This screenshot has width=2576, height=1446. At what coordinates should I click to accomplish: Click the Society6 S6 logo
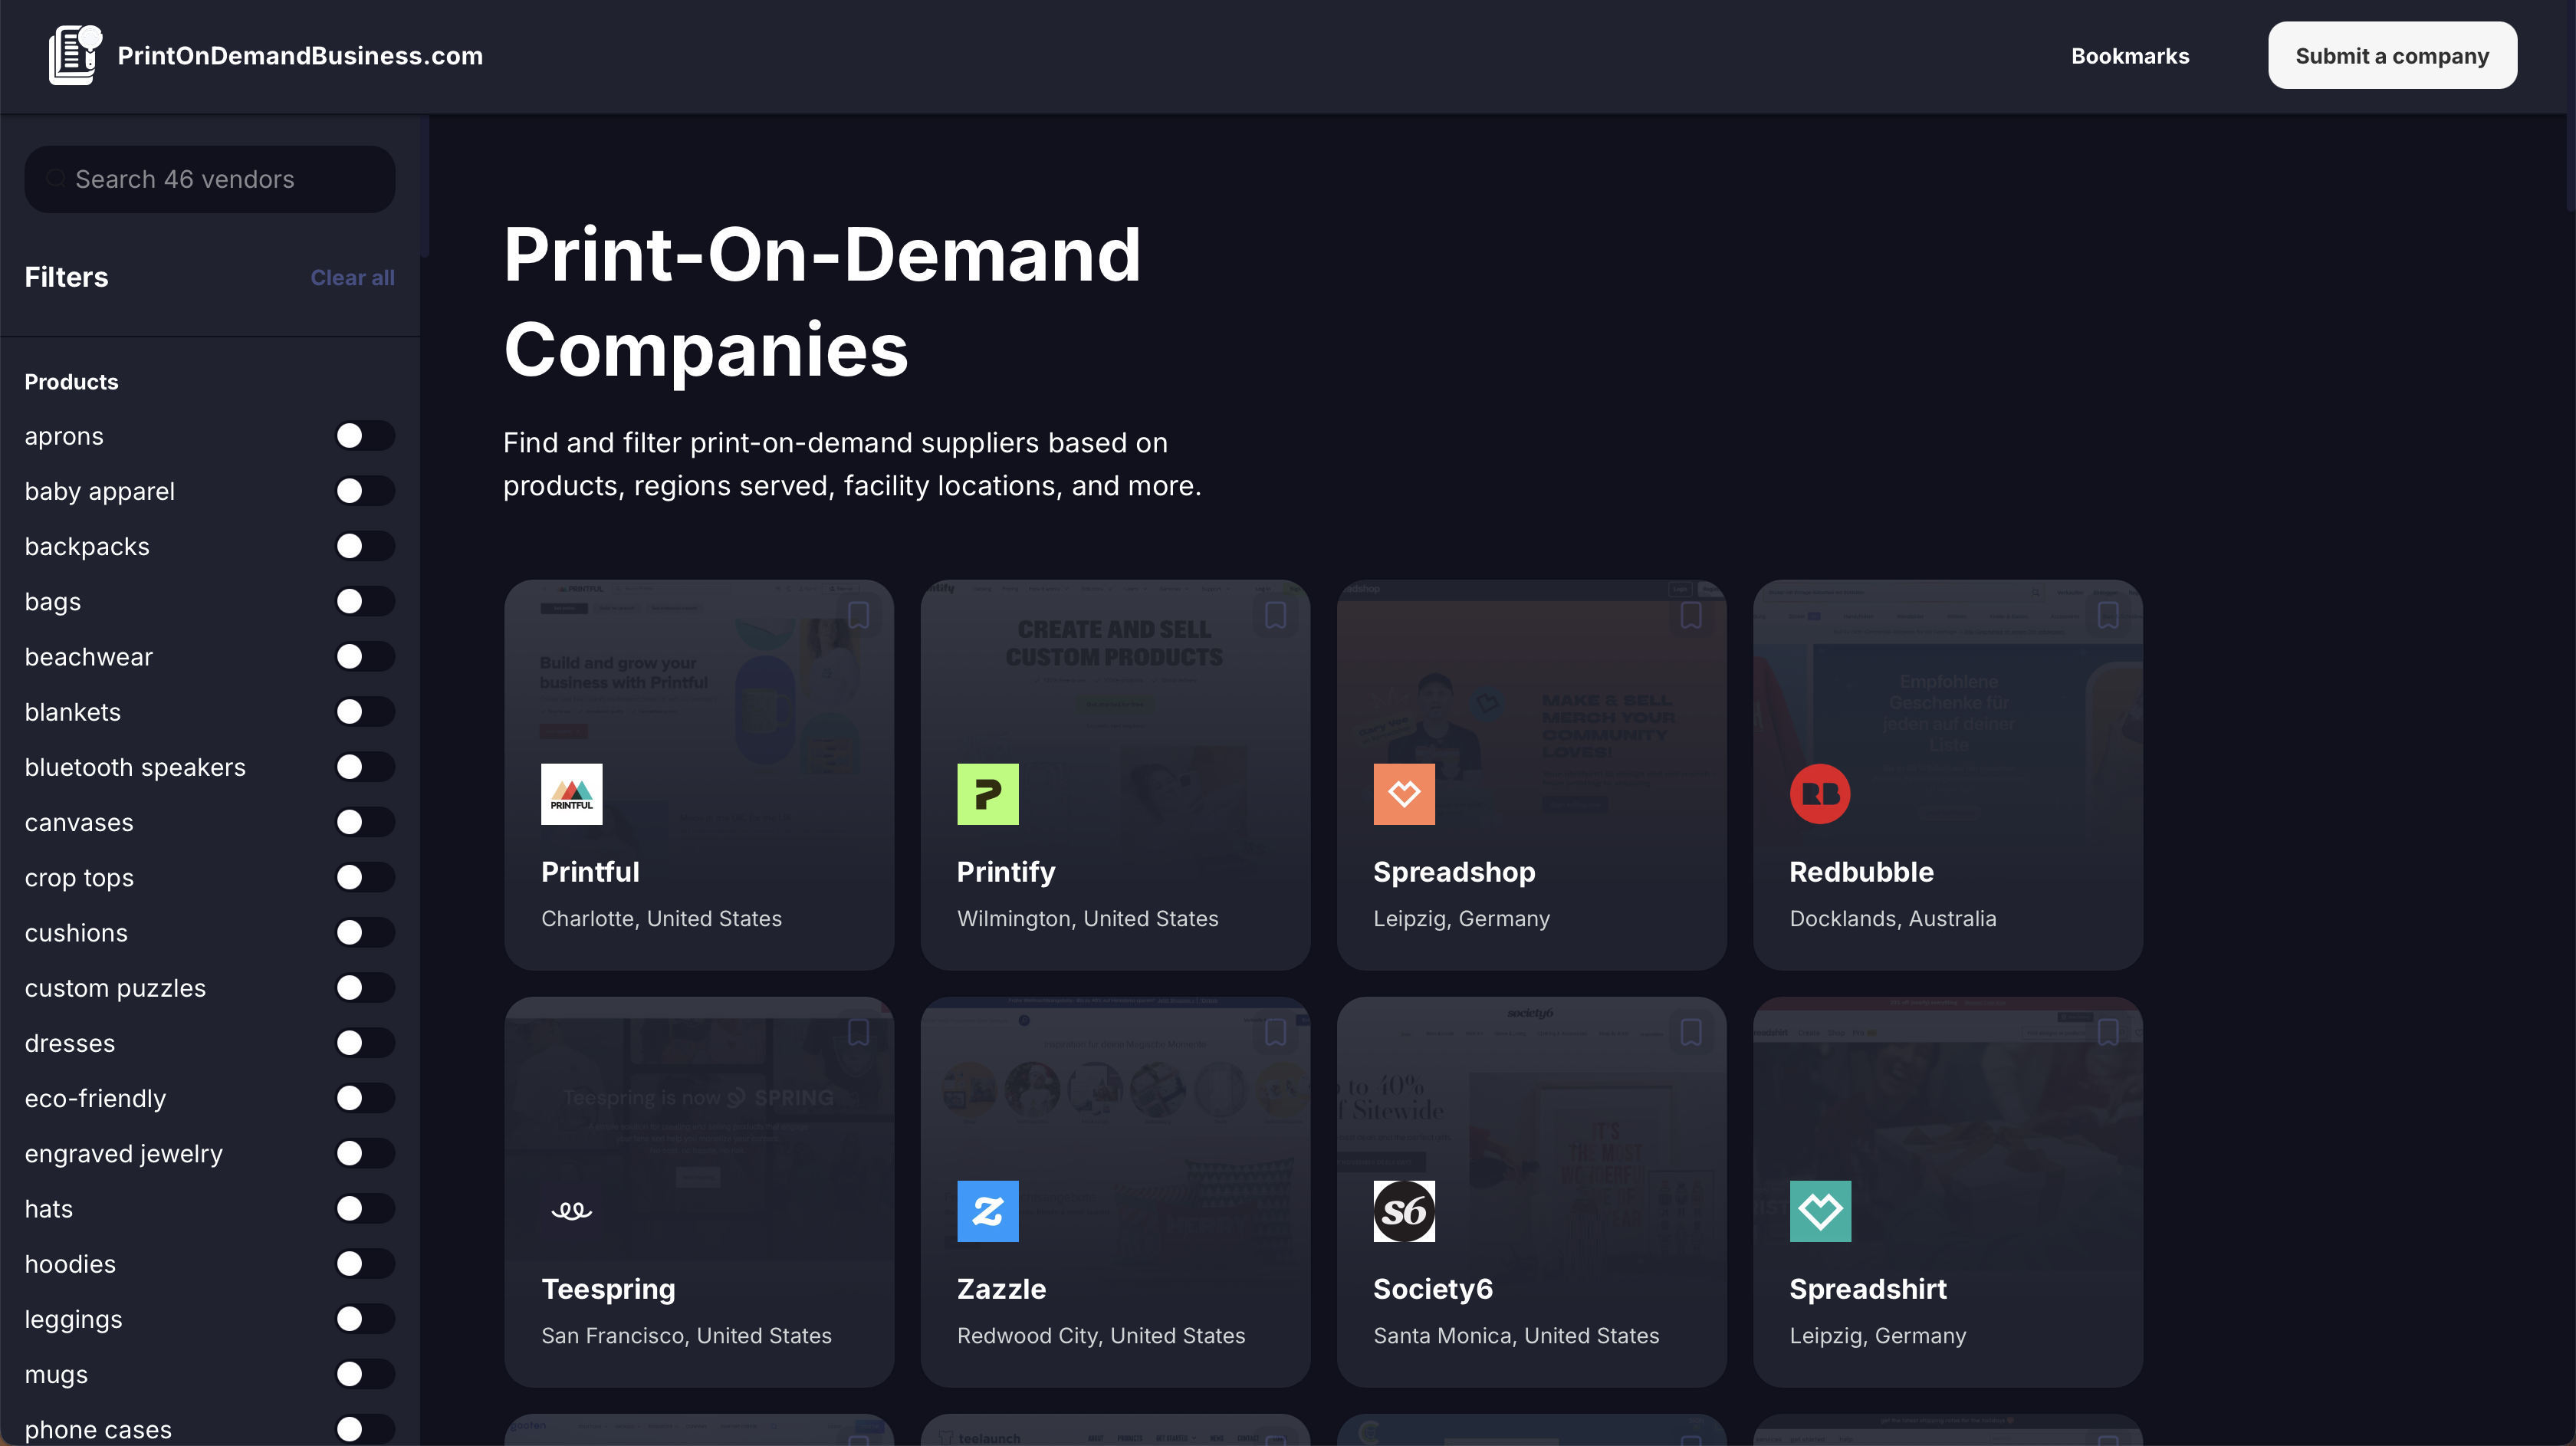1403,1211
